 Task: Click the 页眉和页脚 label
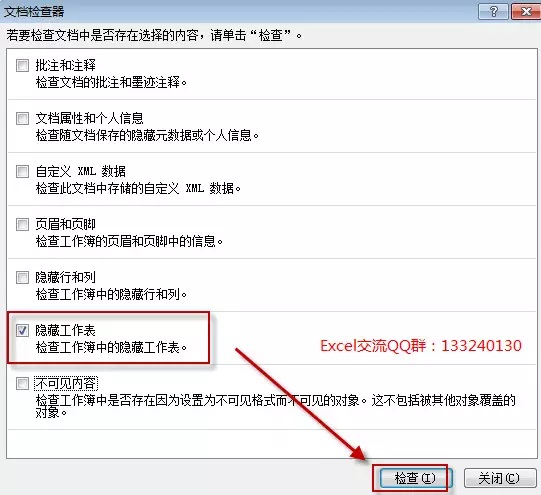(66, 224)
